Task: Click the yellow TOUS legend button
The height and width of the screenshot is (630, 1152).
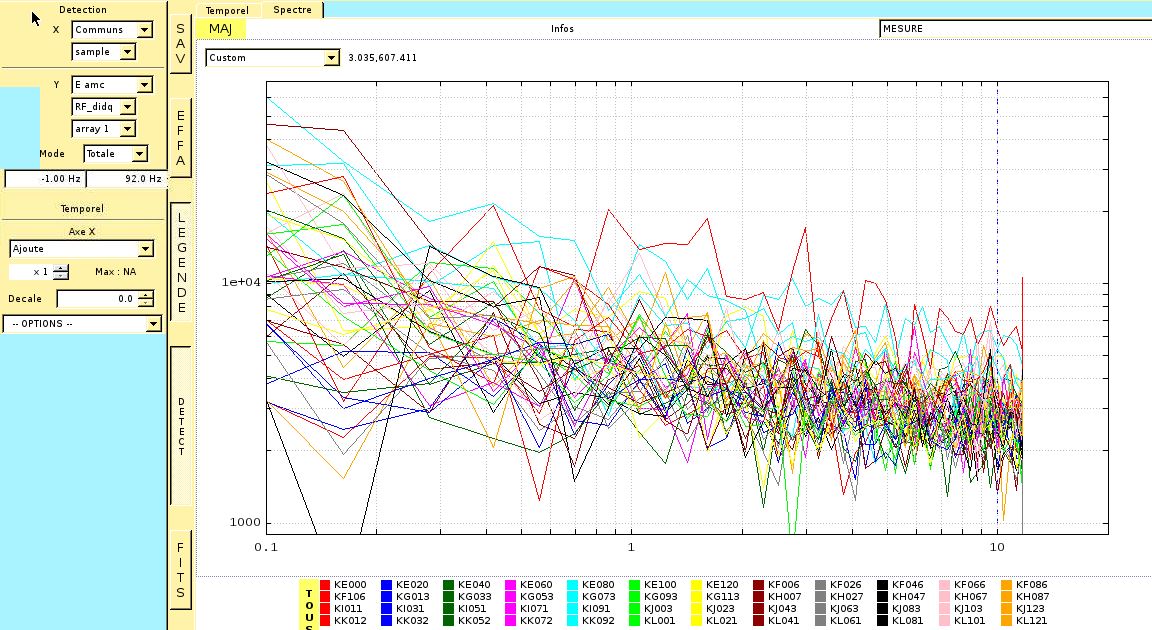Action: [x=309, y=605]
